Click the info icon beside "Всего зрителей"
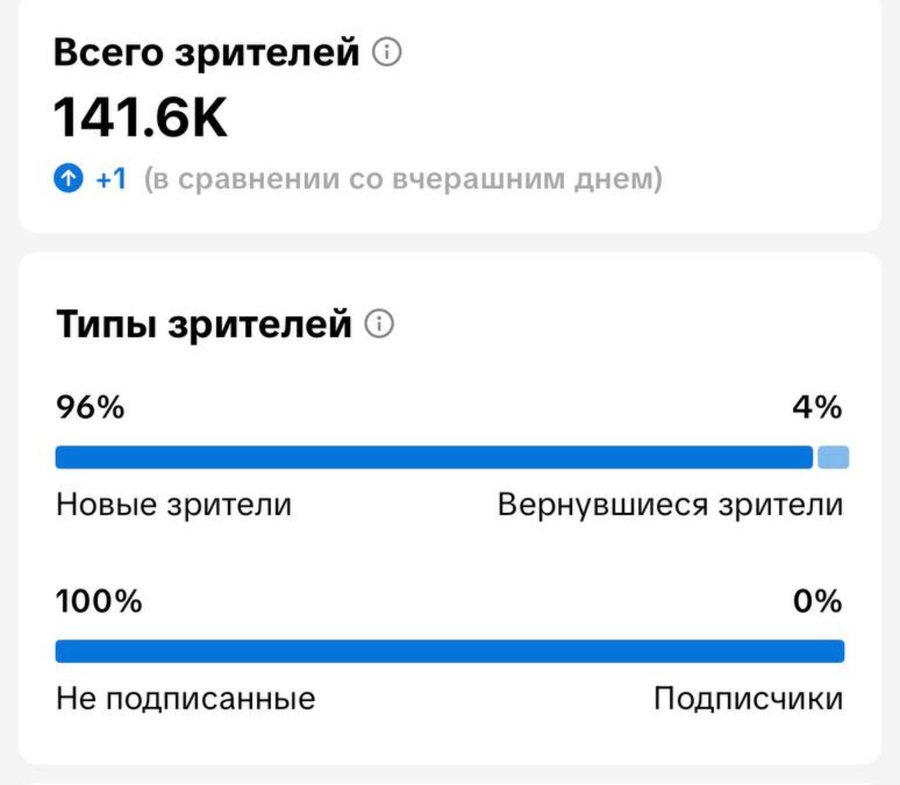Viewport: 900px width, 785px height. [x=387, y=53]
